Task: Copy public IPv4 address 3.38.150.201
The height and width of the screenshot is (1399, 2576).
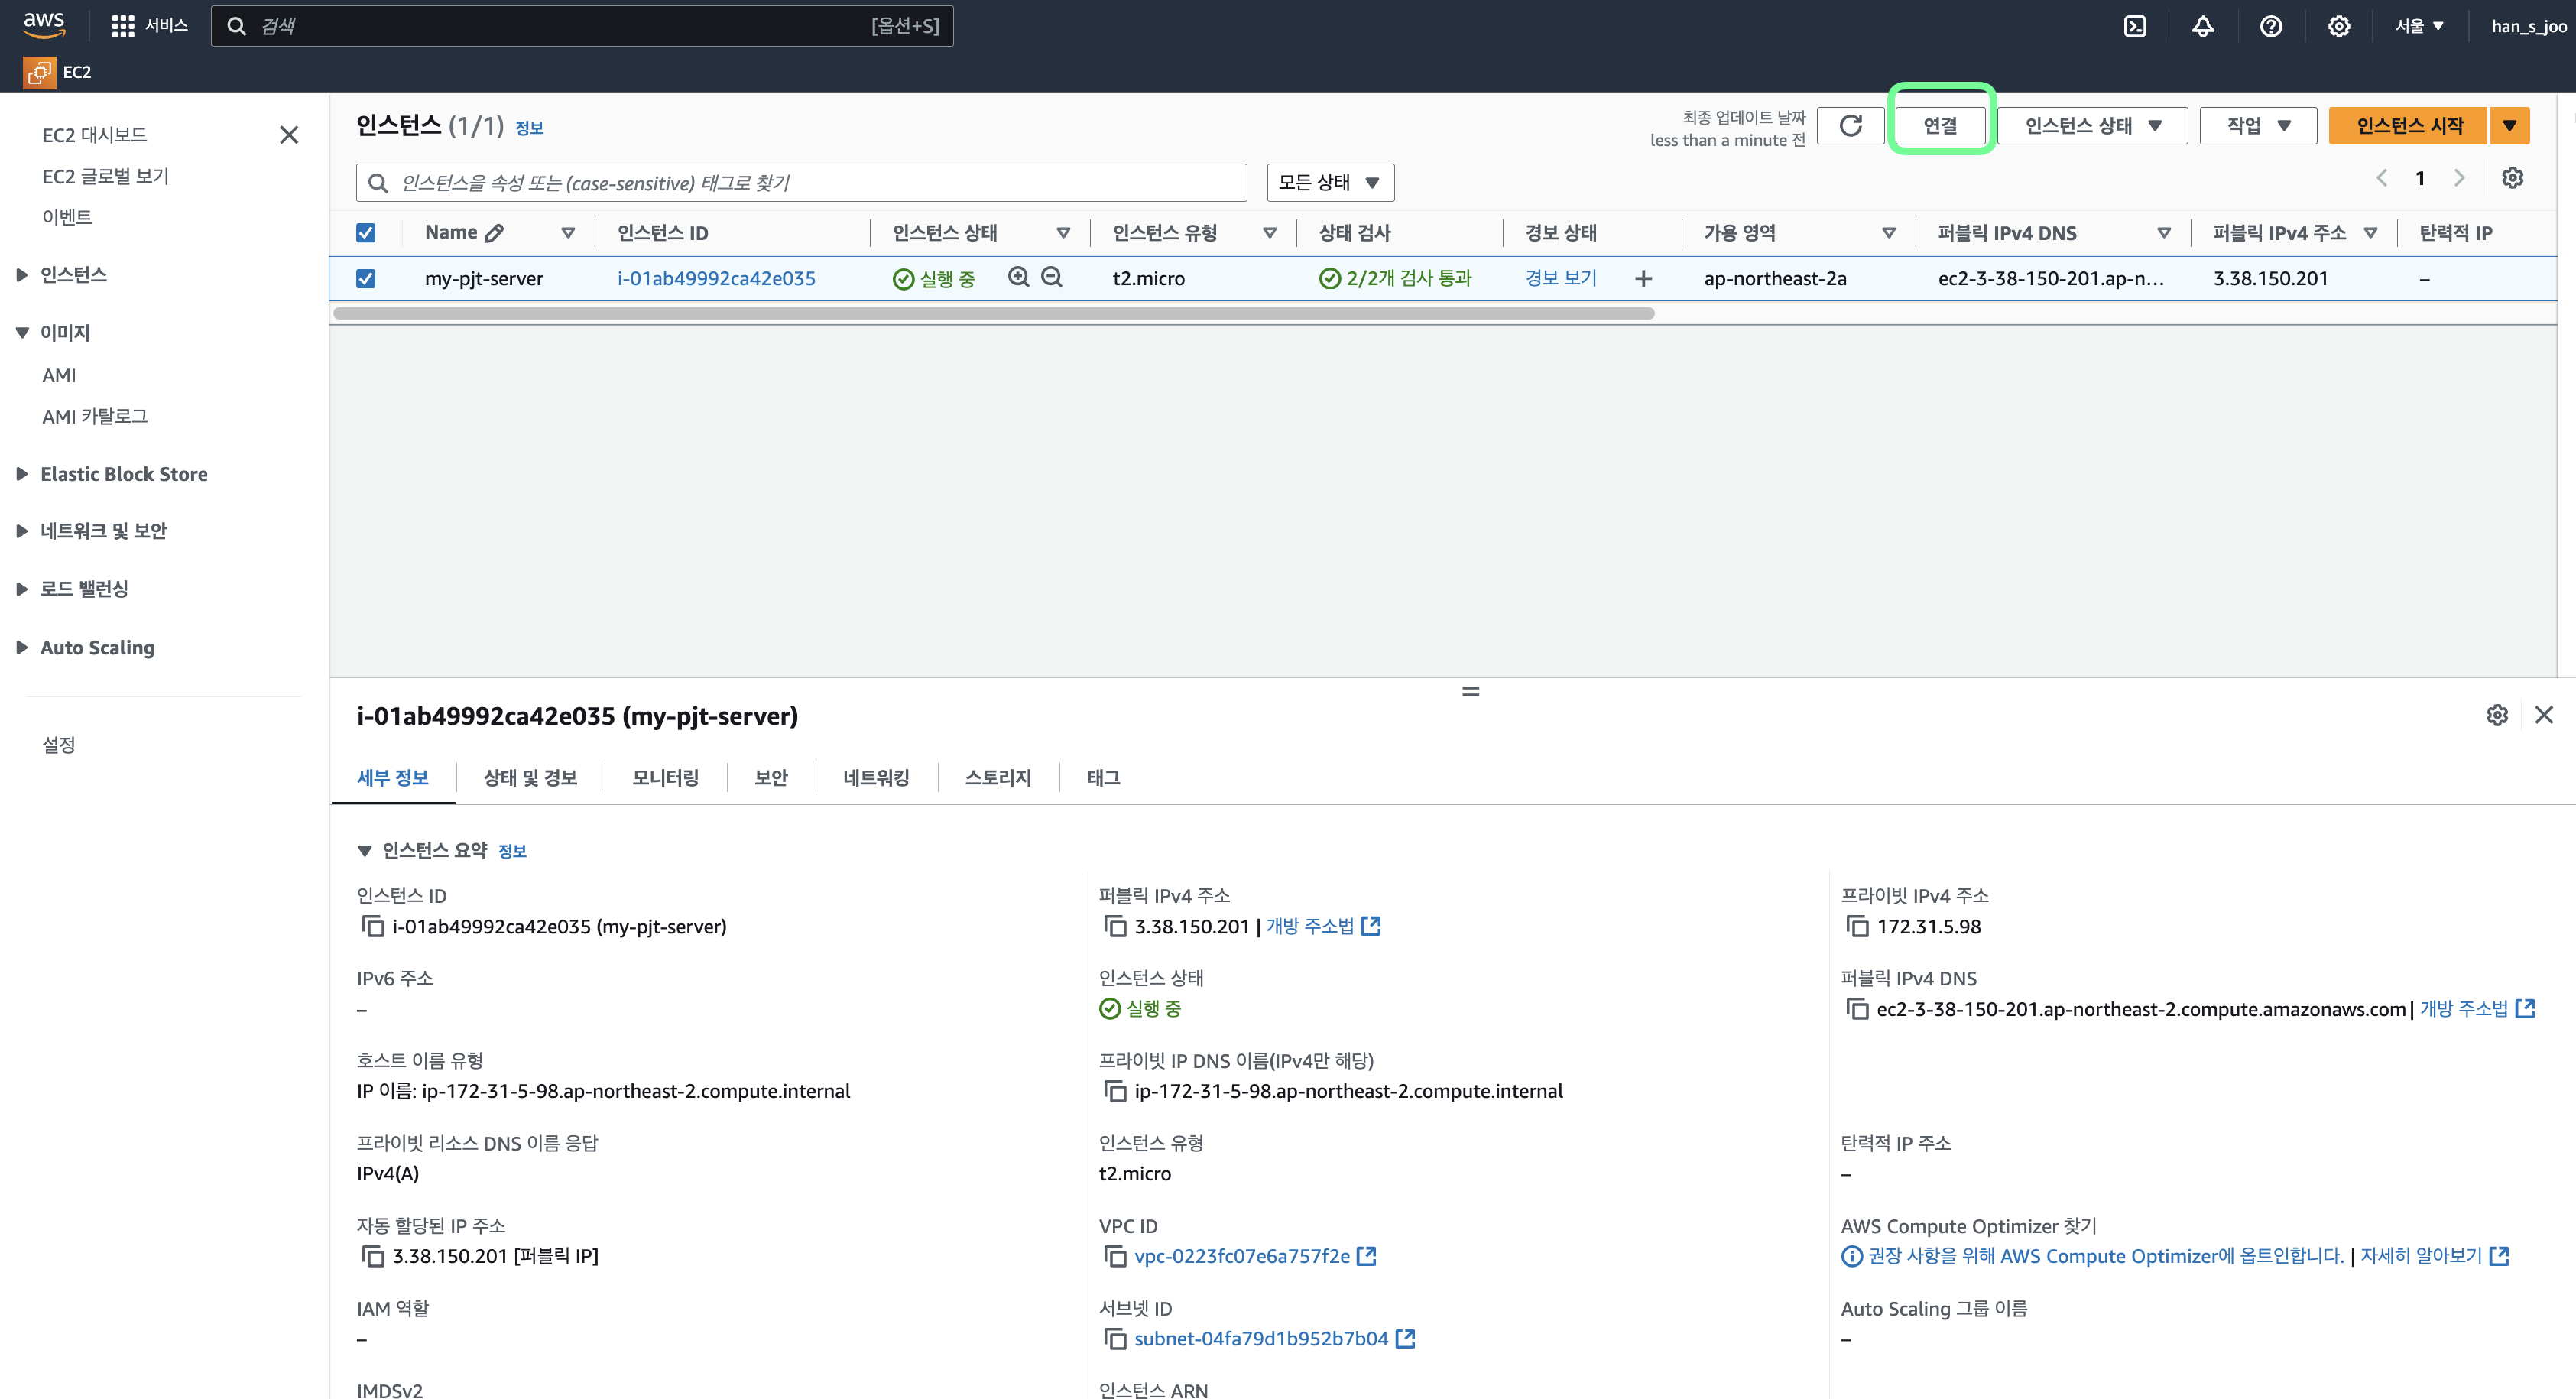Action: (x=1114, y=926)
